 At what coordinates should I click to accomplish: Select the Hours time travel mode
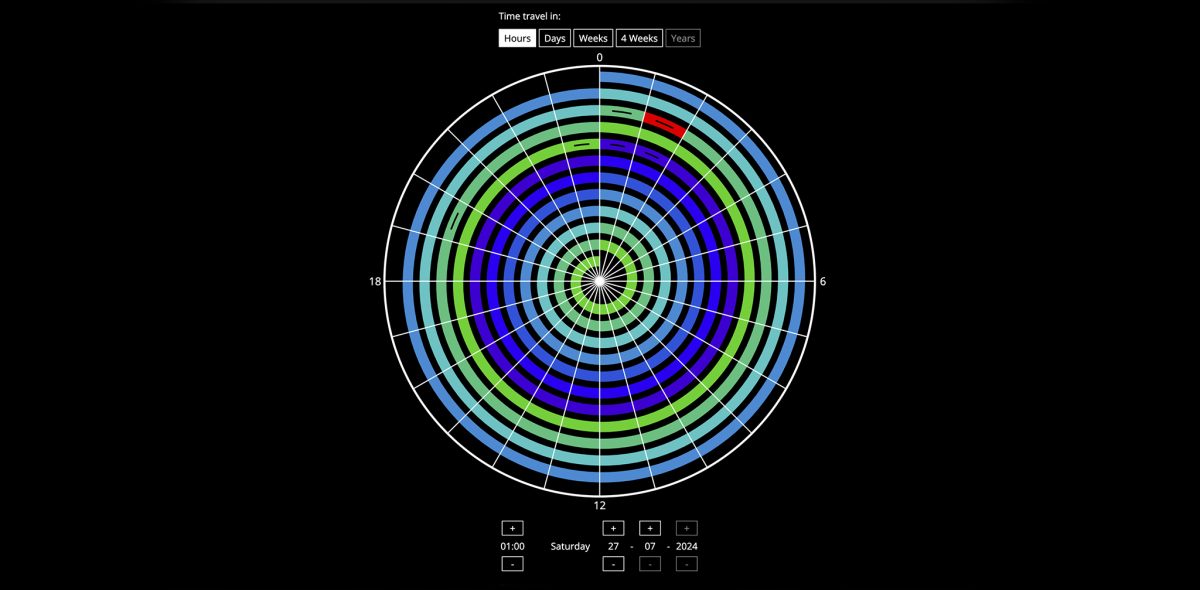(517, 38)
